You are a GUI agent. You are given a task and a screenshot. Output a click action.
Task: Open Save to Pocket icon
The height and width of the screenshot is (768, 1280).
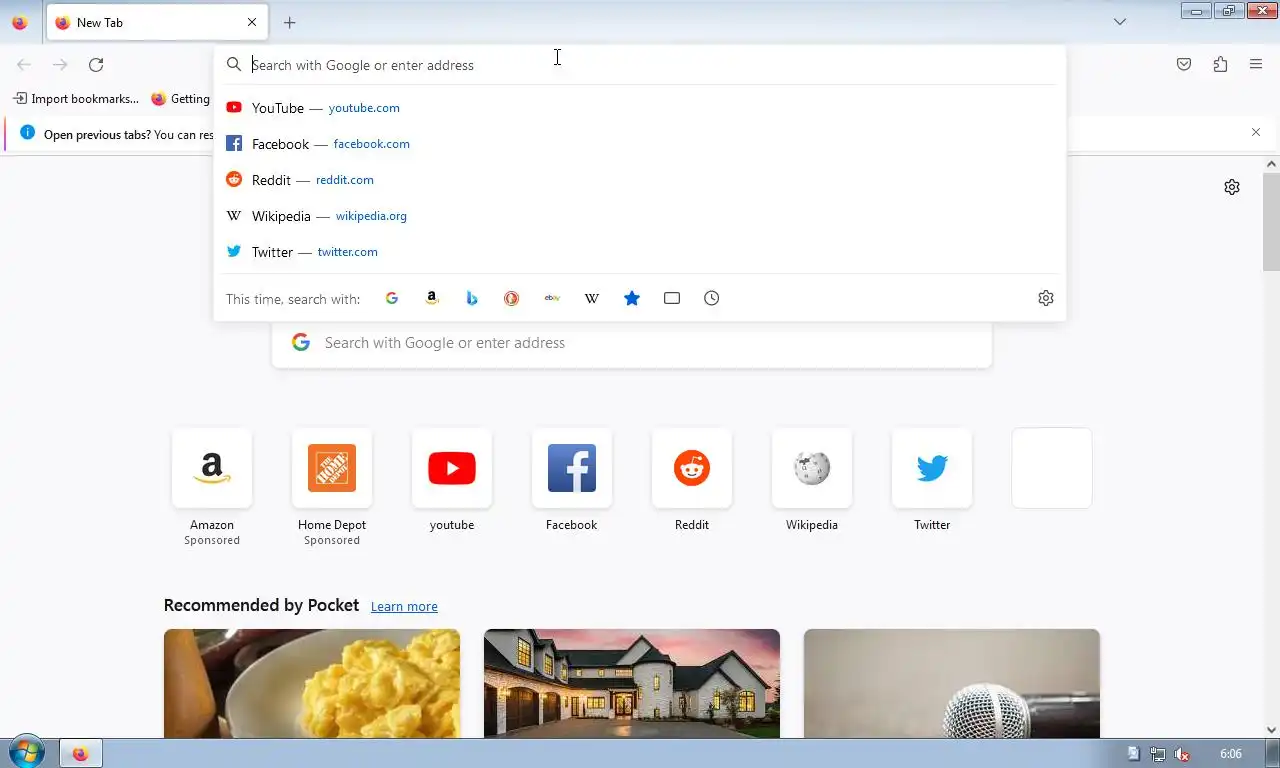click(1184, 65)
